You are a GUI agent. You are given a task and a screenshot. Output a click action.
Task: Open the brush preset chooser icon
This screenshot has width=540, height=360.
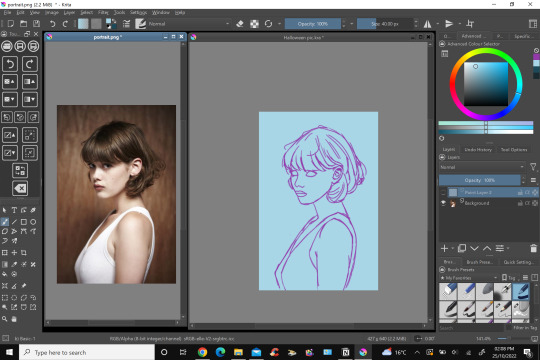(141, 23)
